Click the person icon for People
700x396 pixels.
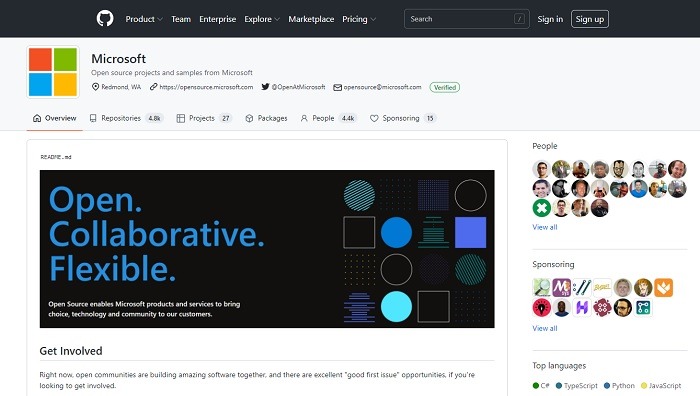point(304,118)
